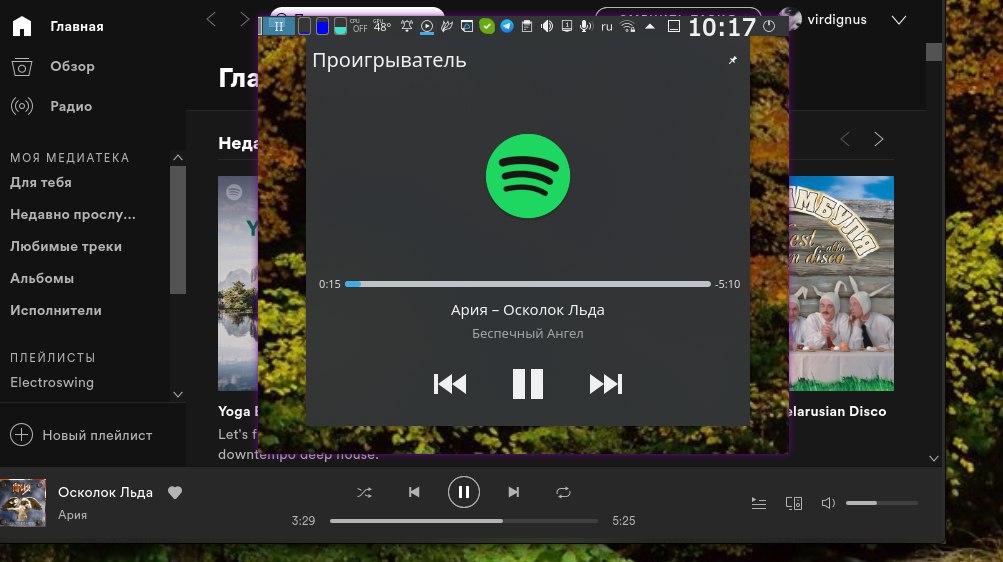Skip to next track in widget player
1003x562 pixels.
(605, 384)
